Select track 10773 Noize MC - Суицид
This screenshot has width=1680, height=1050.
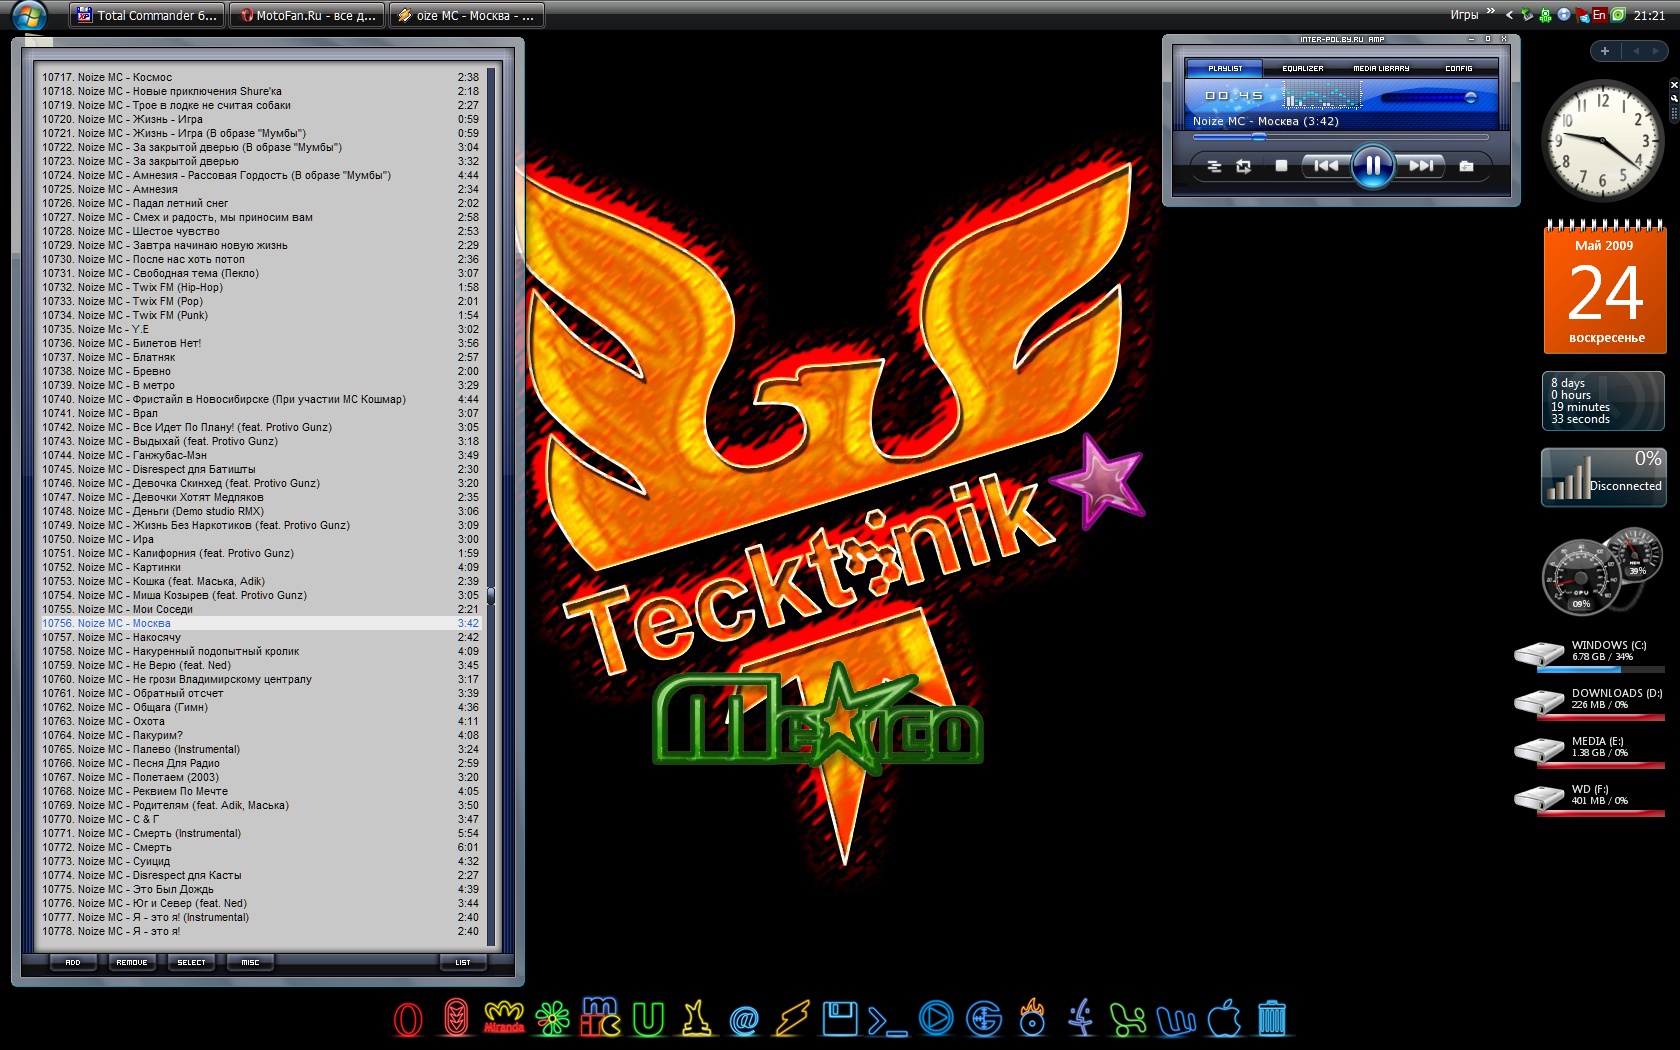click(261, 861)
